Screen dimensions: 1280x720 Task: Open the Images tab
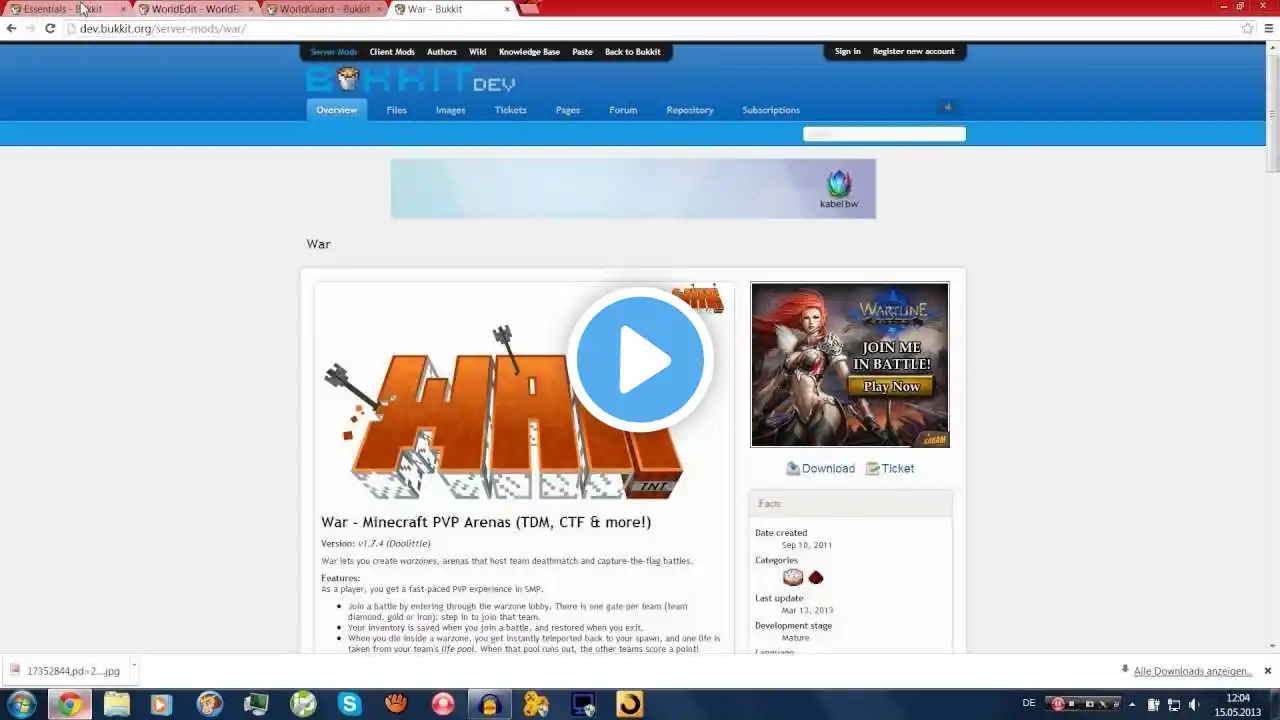[x=450, y=110]
